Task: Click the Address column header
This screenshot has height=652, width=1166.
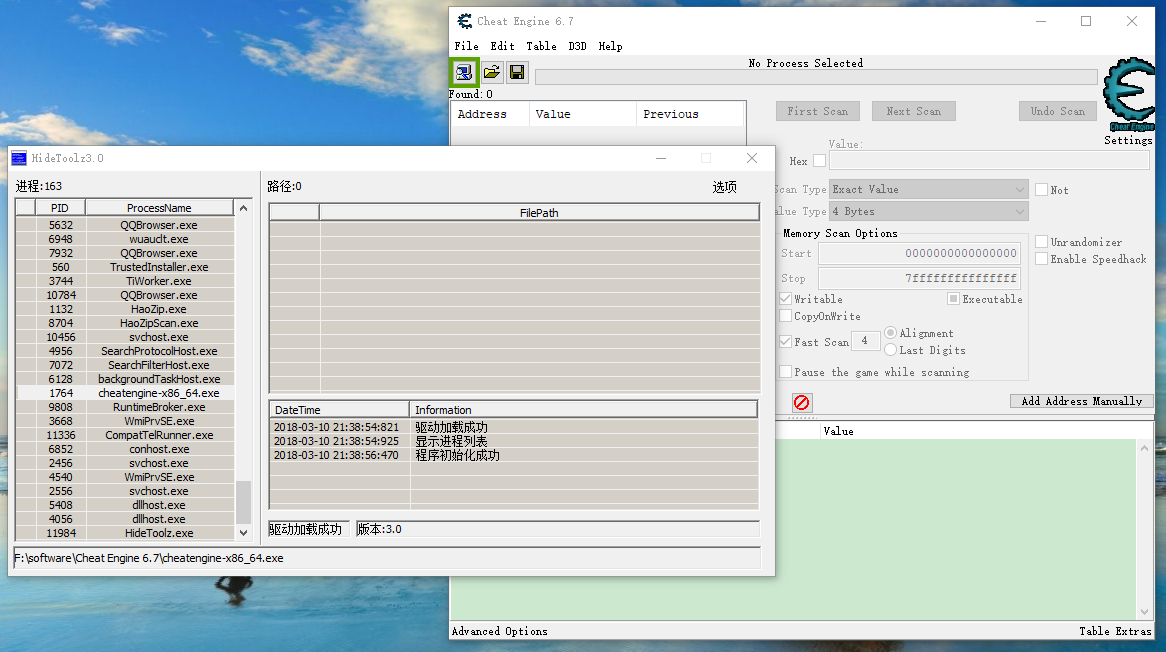Action: pyautogui.click(x=490, y=114)
